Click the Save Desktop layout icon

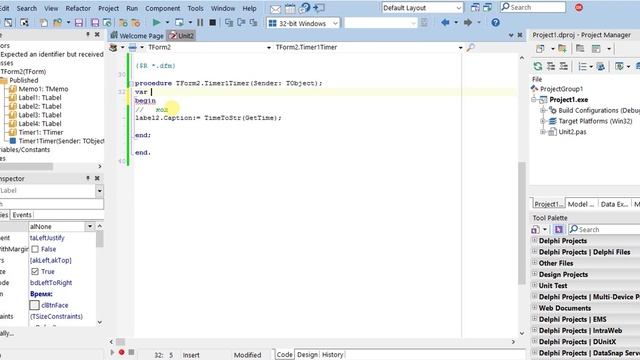[475, 8]
